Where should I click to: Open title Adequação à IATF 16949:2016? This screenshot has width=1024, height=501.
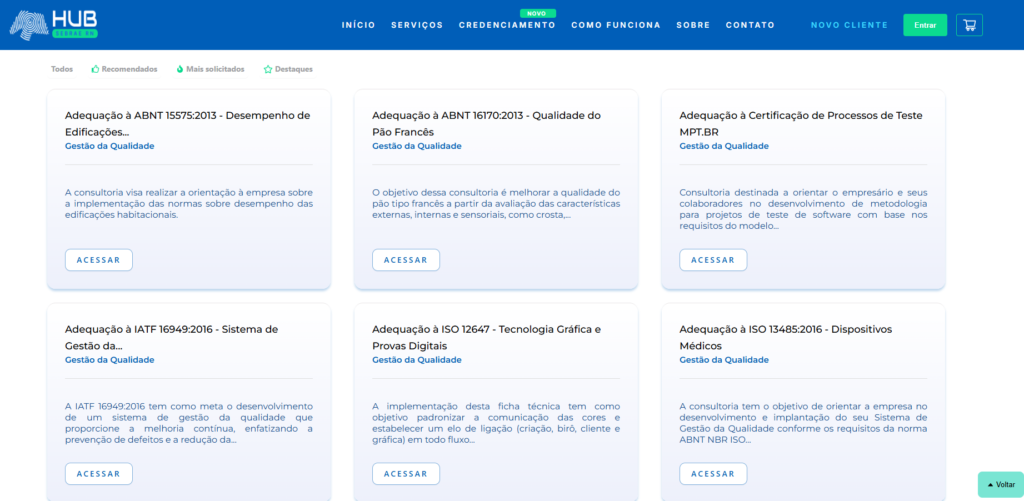[x=172, y=338]
